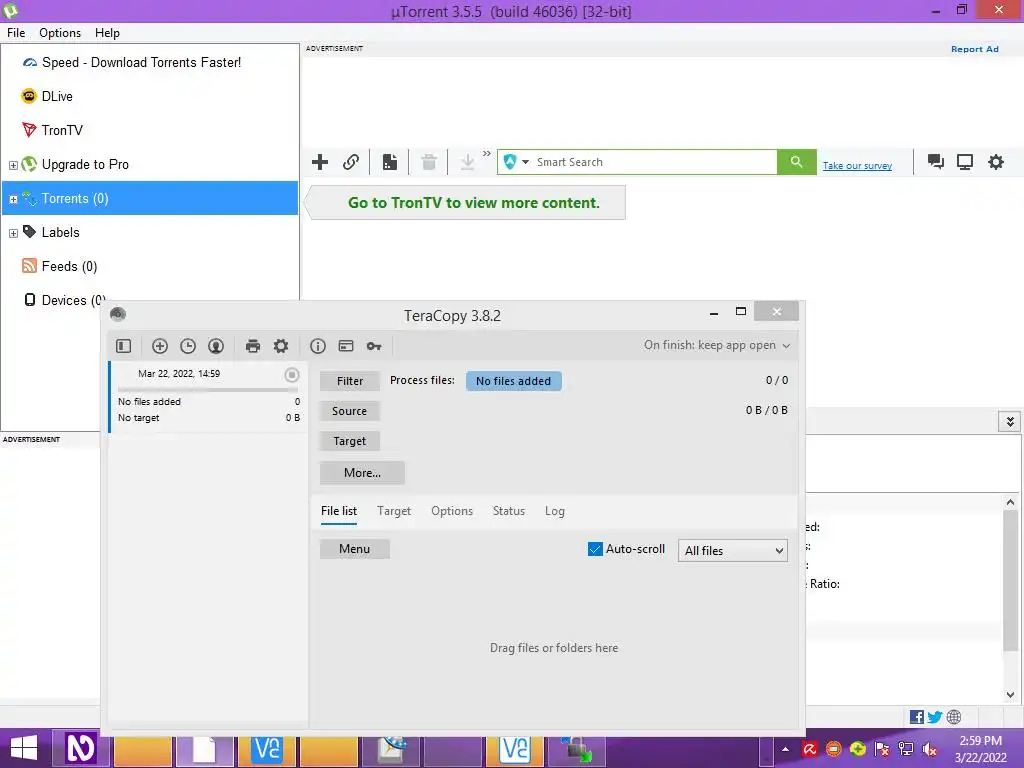This screenshot has height=768, width=1024.
Task: Click the Report Ad link
Action: 974,49
